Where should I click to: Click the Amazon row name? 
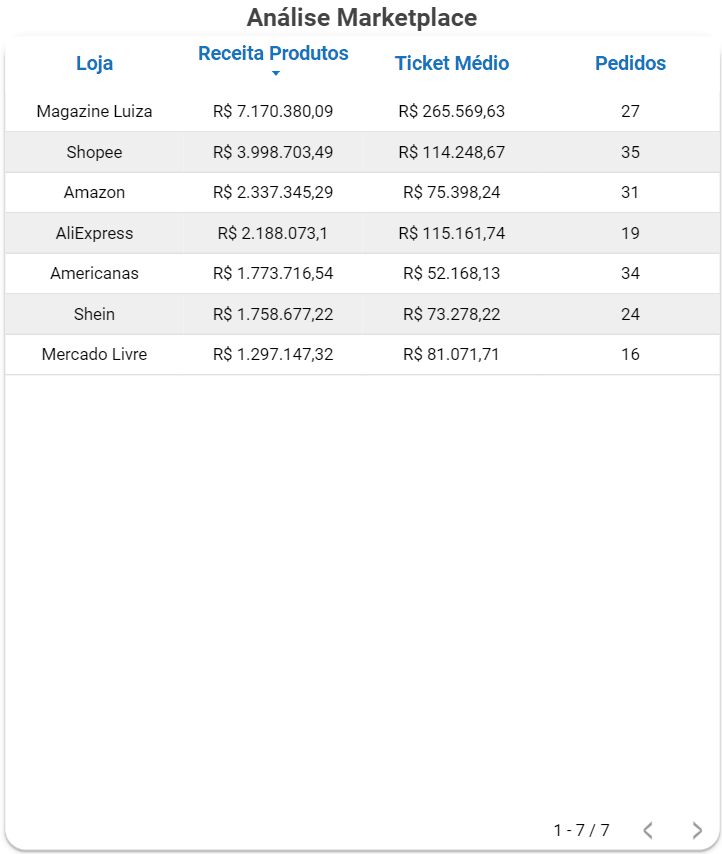95,193
